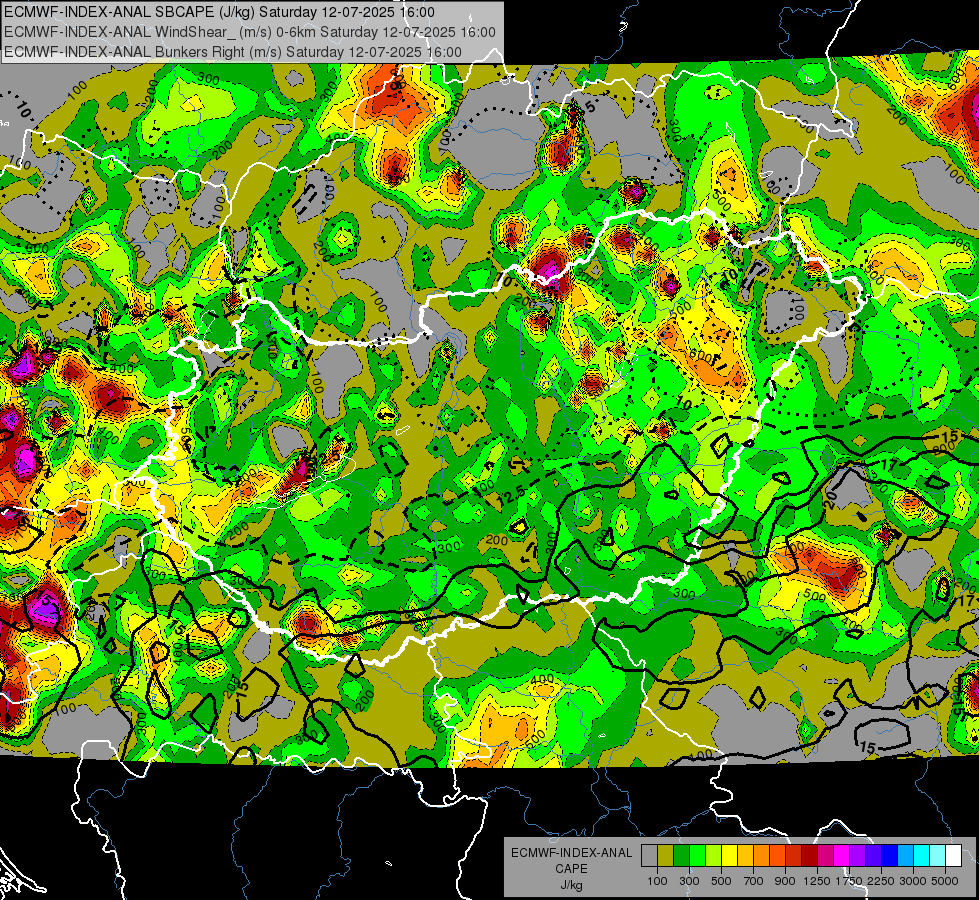This screenshot has height=900, width=979.
Task: Click the legend title ECMWF-INDEX-ANAL
Action: click(571, 853)
